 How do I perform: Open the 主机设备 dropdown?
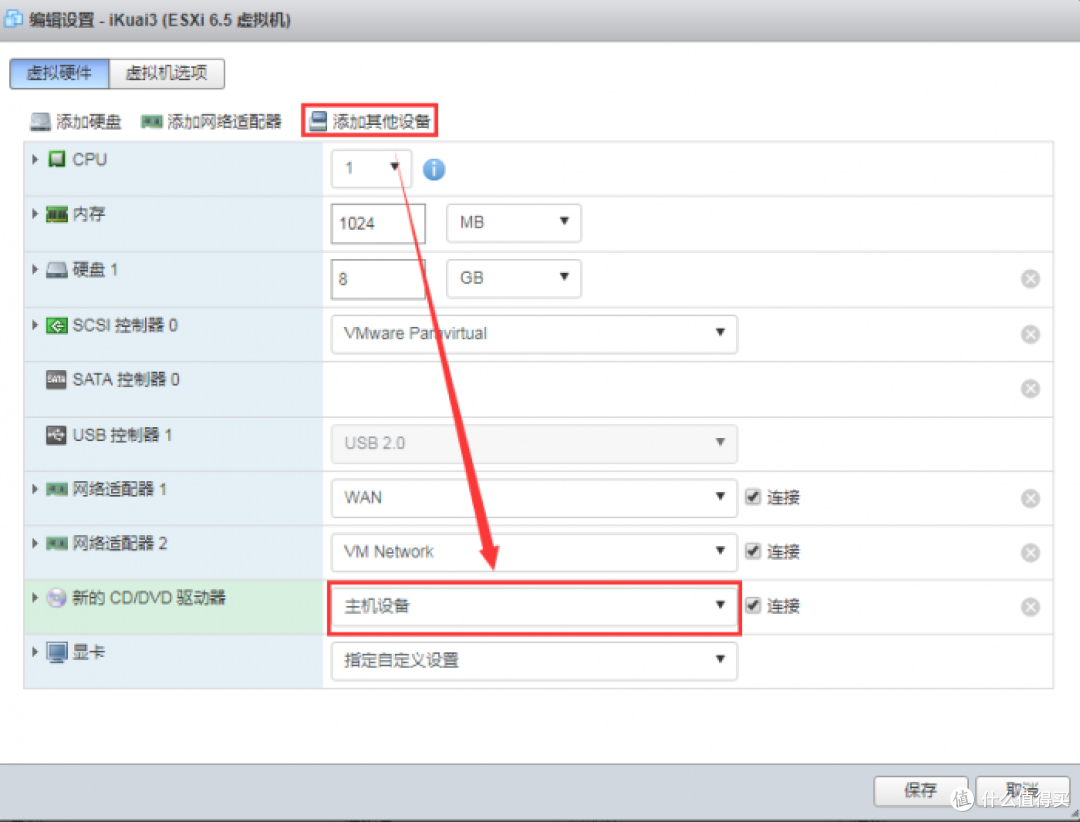(534, 606)
